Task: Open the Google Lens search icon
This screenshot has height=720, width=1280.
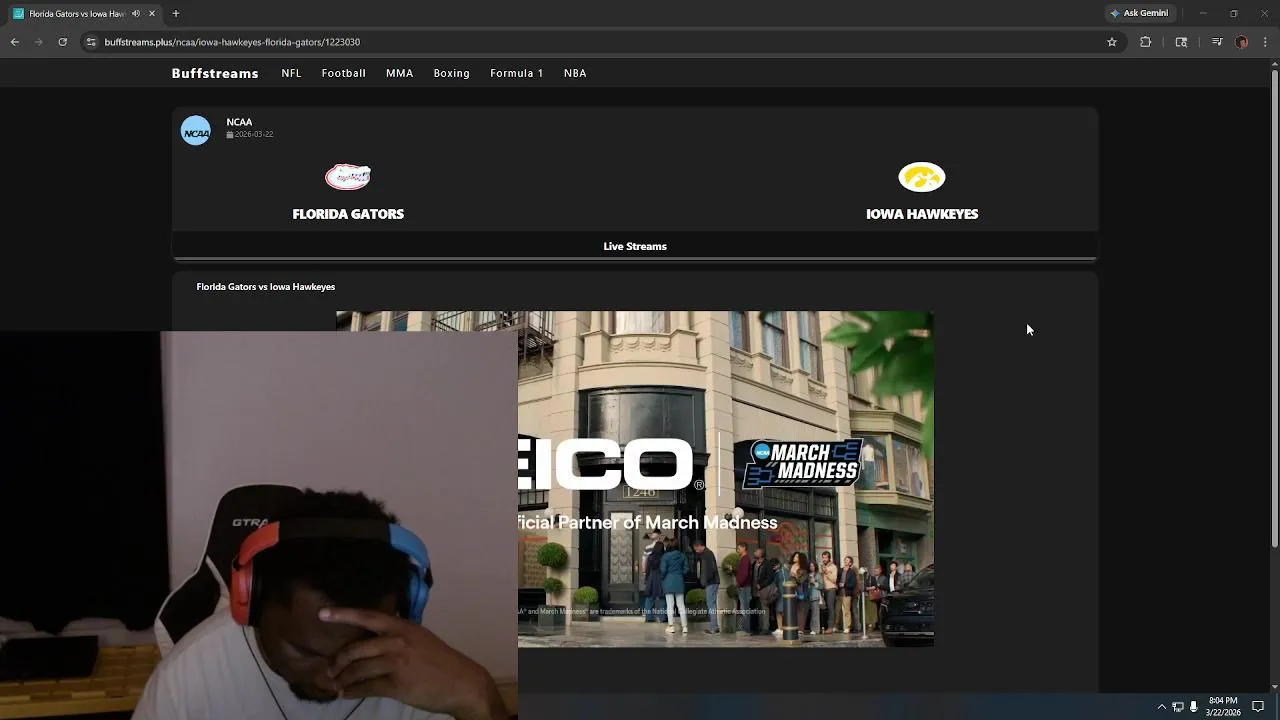Action: click(x=1181, y=42)
